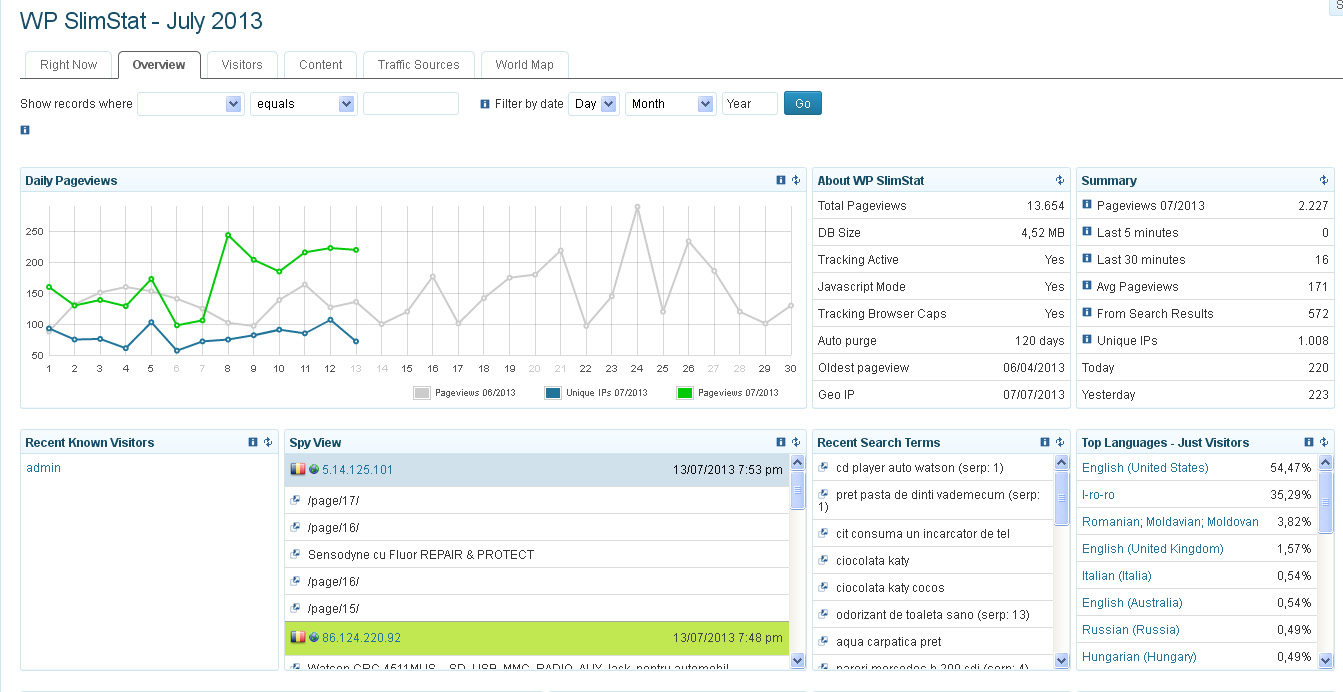The width and height of the screenshot is (1343, 692).
Task: Click info icon in Daily Pageviews header
Action: click(781, 180)
